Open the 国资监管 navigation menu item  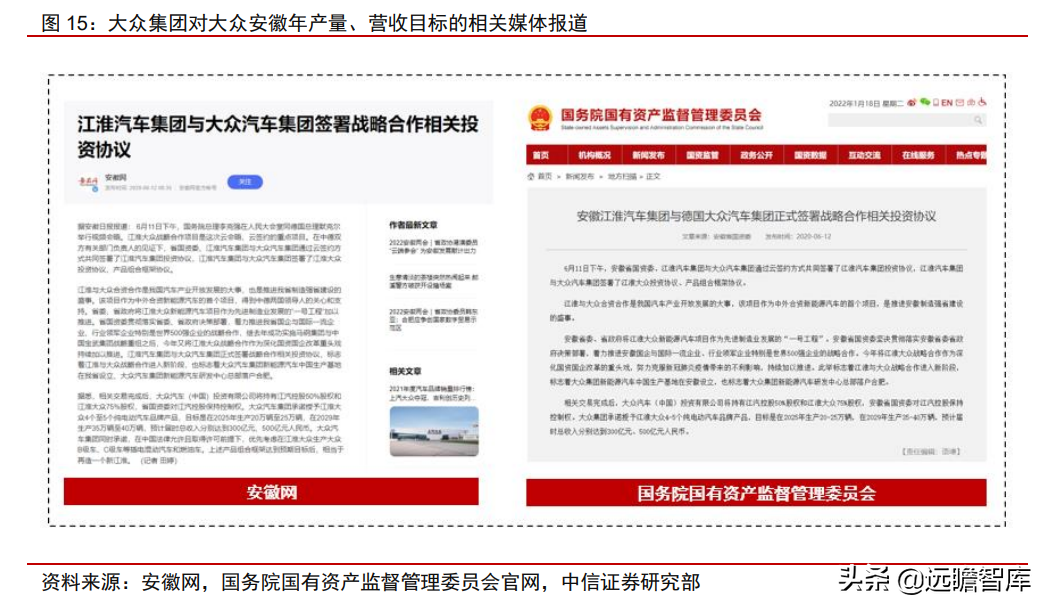[702, 155]
